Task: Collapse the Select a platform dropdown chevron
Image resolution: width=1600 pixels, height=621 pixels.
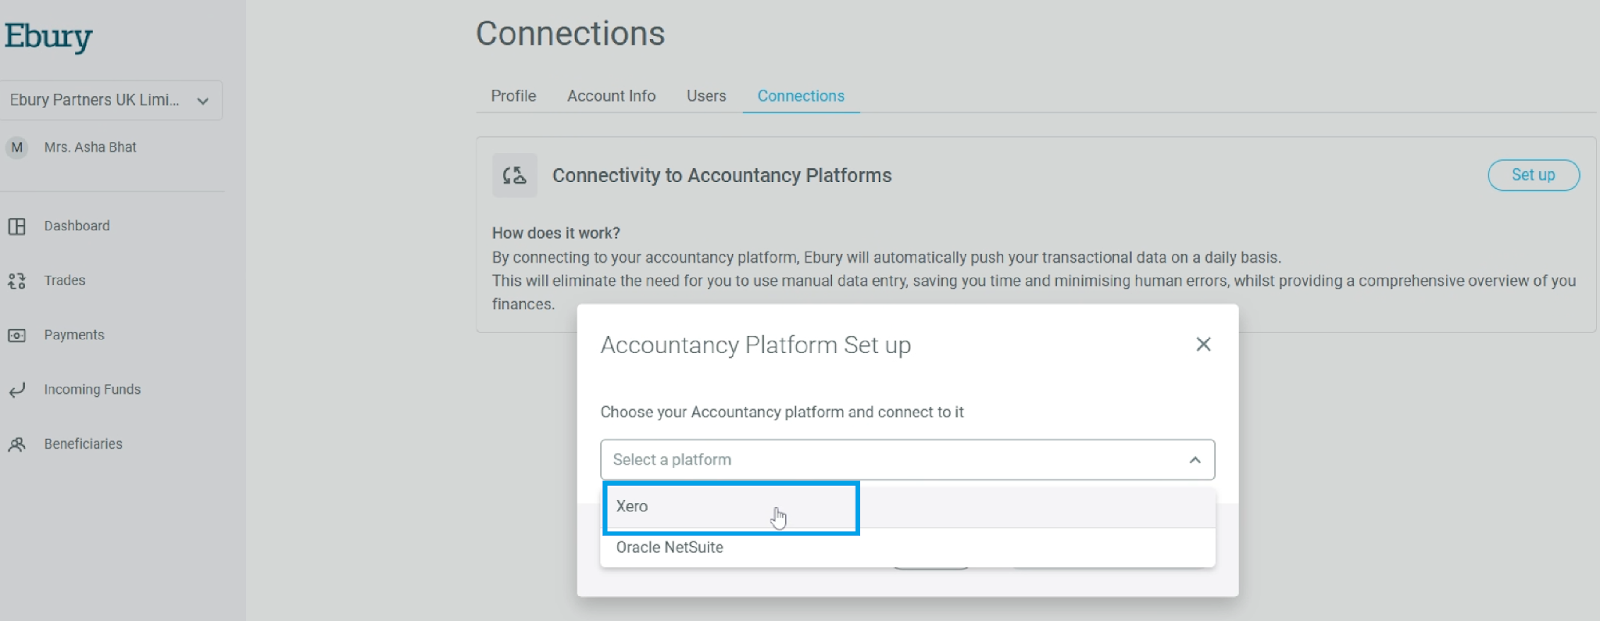Action: 1195,460
